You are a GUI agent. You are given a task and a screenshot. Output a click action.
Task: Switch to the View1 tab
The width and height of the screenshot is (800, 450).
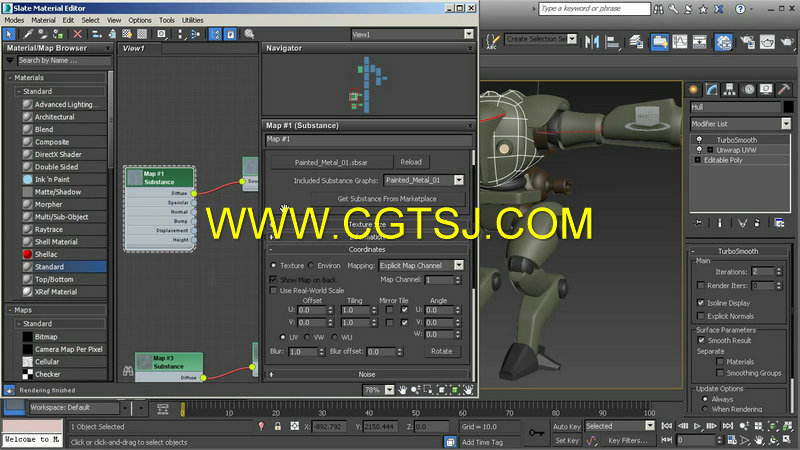pos(134,48)
